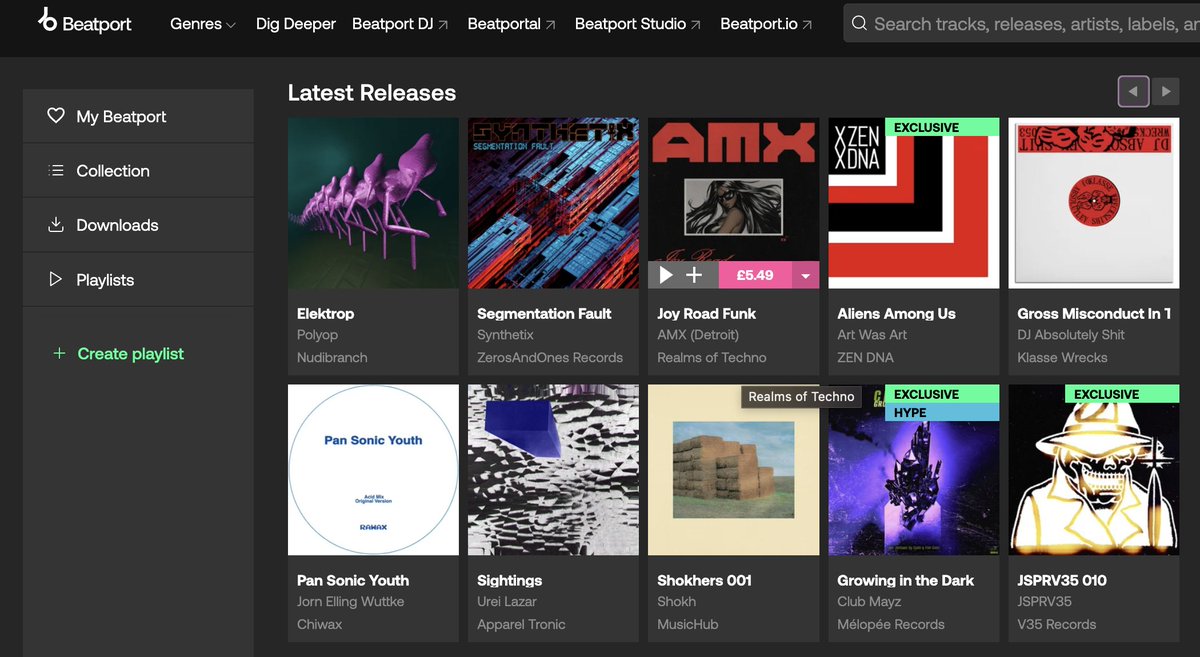This screenshot has height=657, width=1200.
Task: Open label MusicHub
Action: (x=687, y=624)
